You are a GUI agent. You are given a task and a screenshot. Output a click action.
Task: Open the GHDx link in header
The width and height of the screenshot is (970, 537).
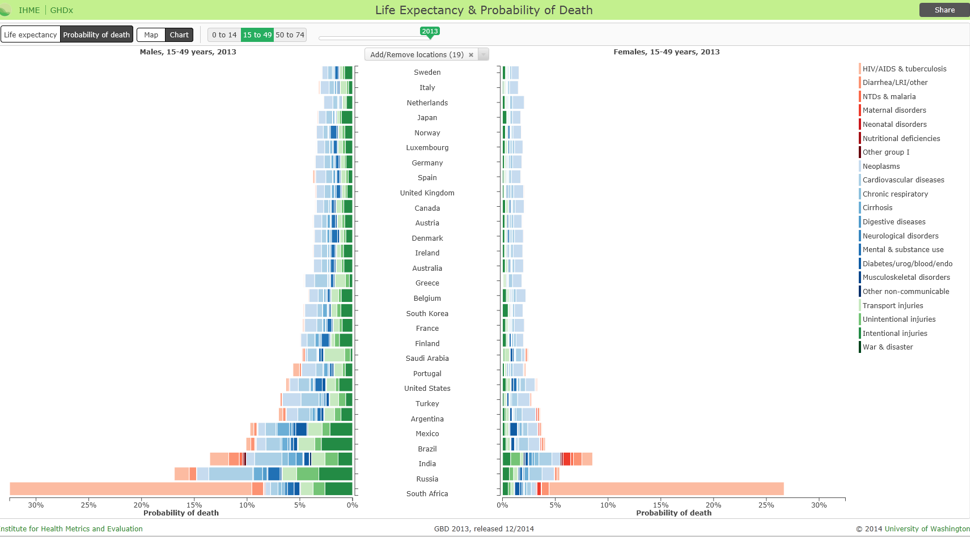coord(61,10)
